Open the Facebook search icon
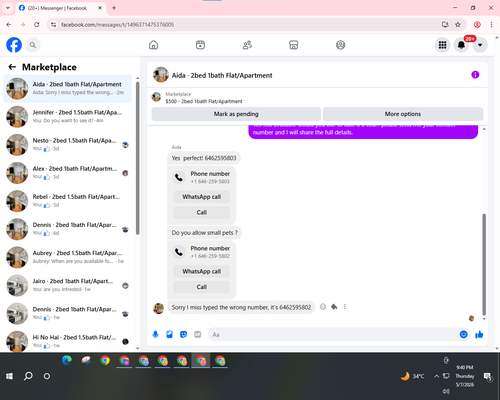Screen dimensions: 500x400 (x=33, y=45)
